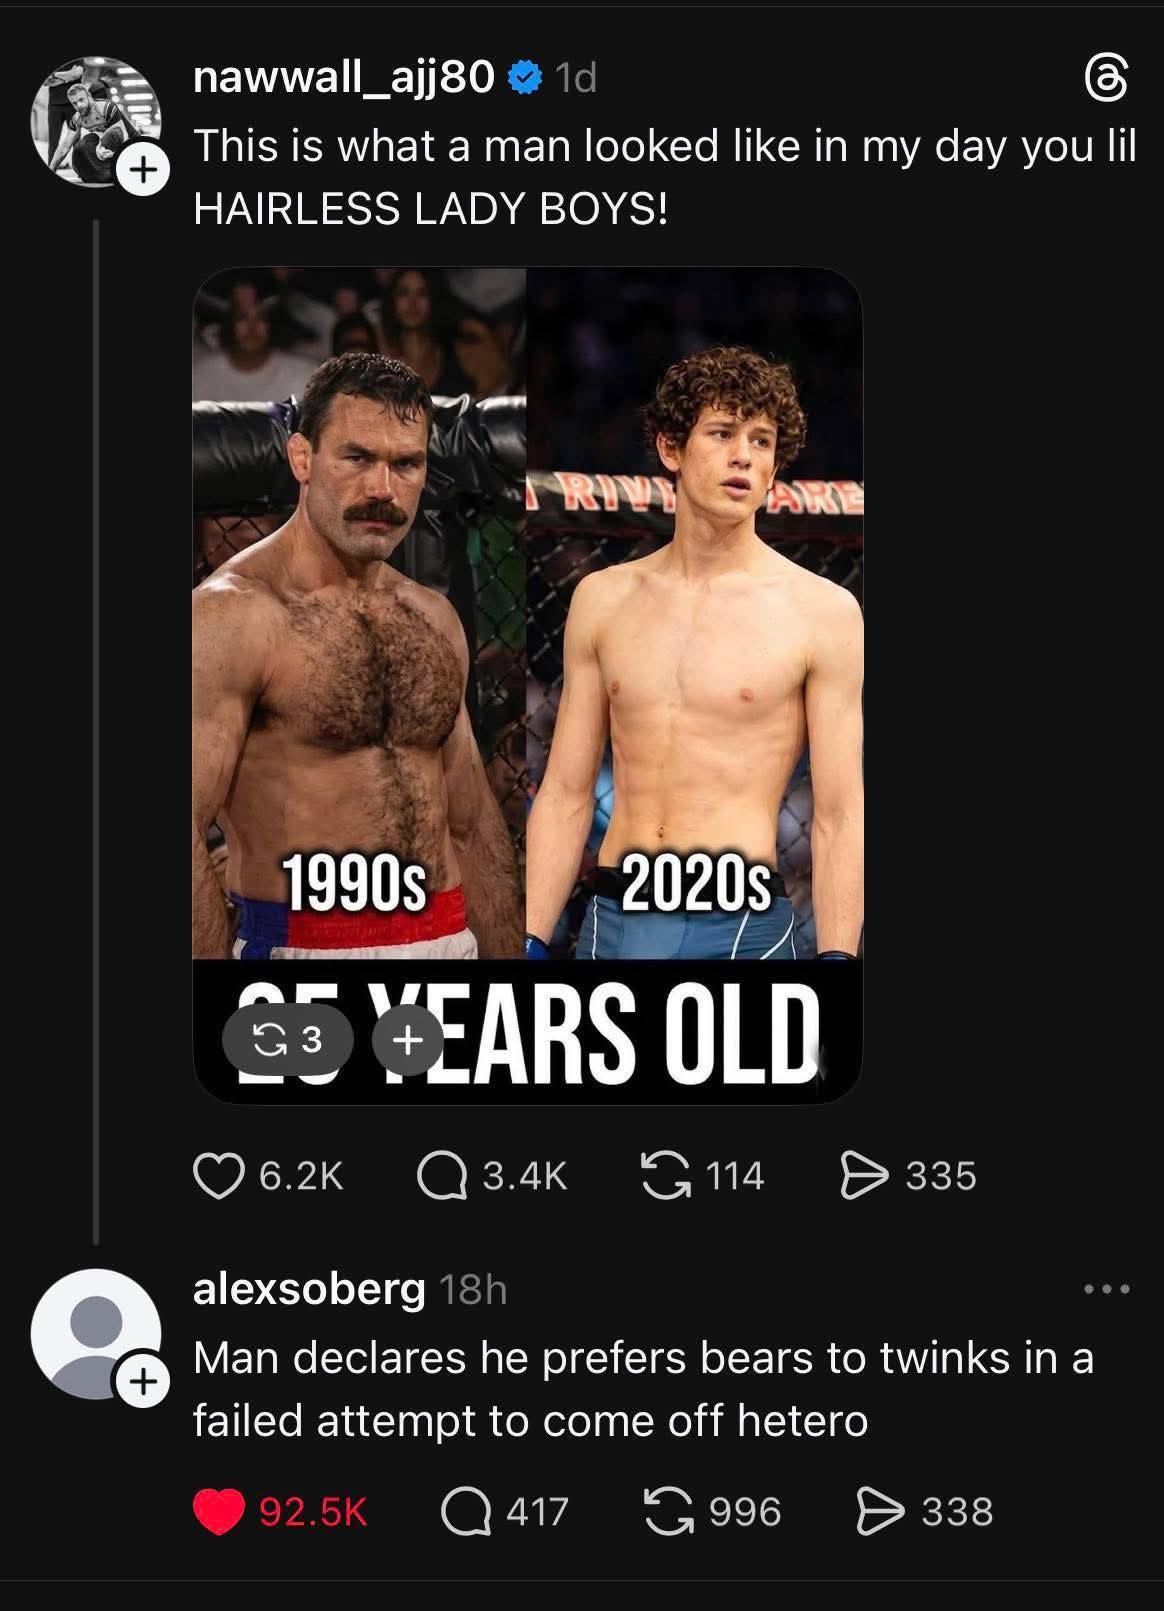Click the plus button overlay on image
Viewport: 1164px width, 1611px height.
coord(406,1040)
